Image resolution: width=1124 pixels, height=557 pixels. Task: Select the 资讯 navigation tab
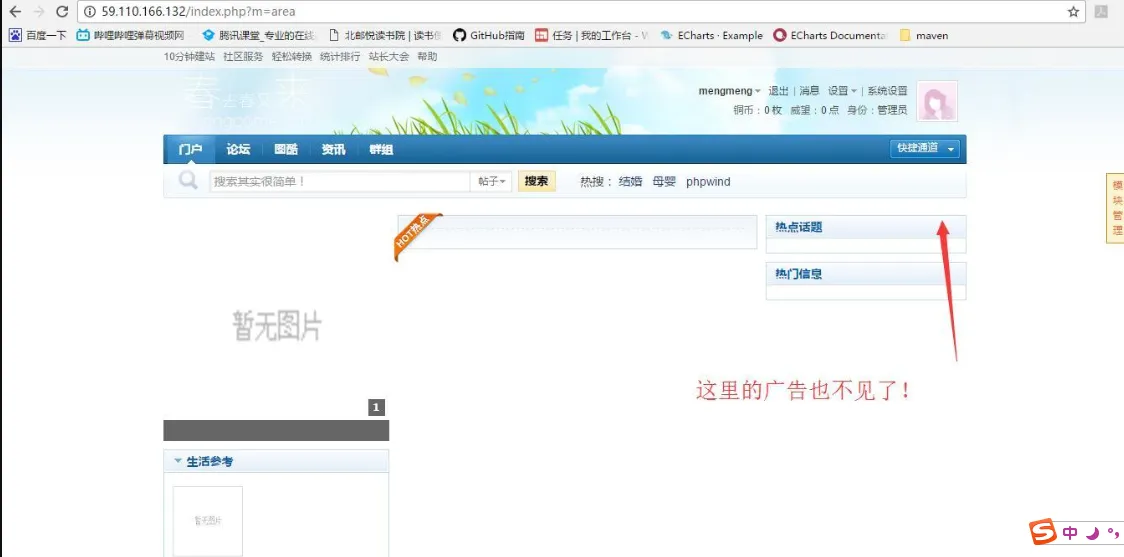pyautogui.click(x=333, y=150)
